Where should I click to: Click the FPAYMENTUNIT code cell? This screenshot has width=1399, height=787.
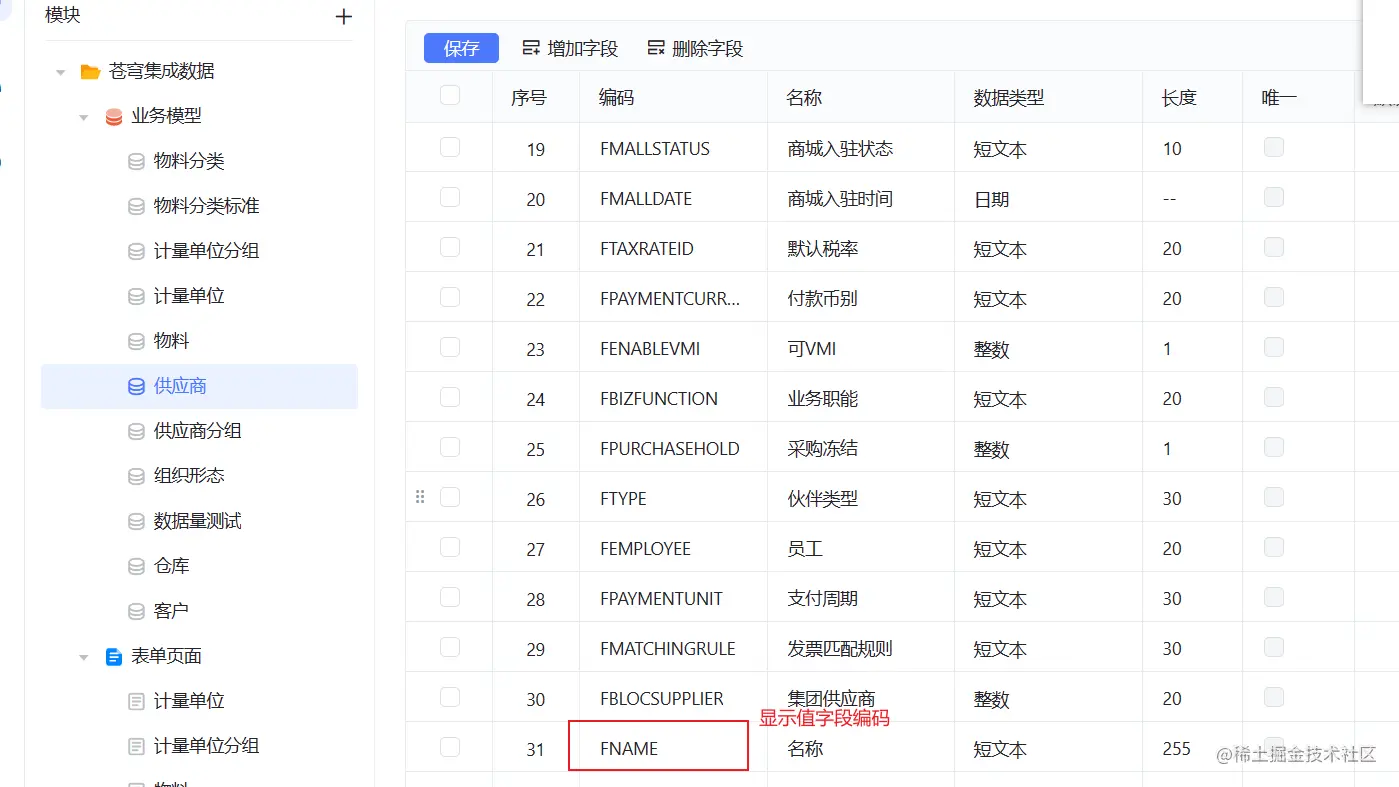point(673,598)
